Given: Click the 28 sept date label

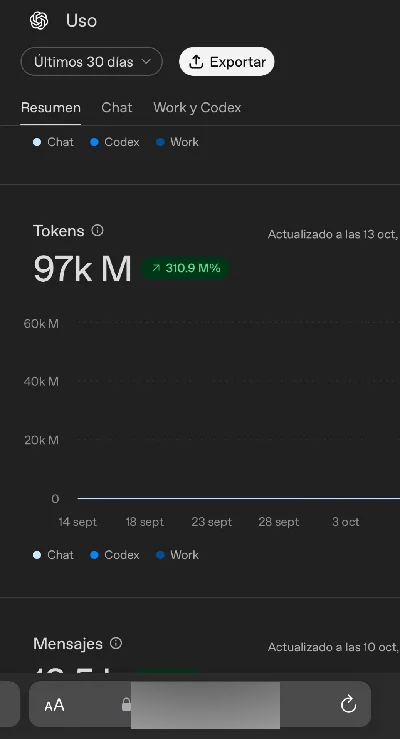Looking at the screenshot, I should point(279,522).
